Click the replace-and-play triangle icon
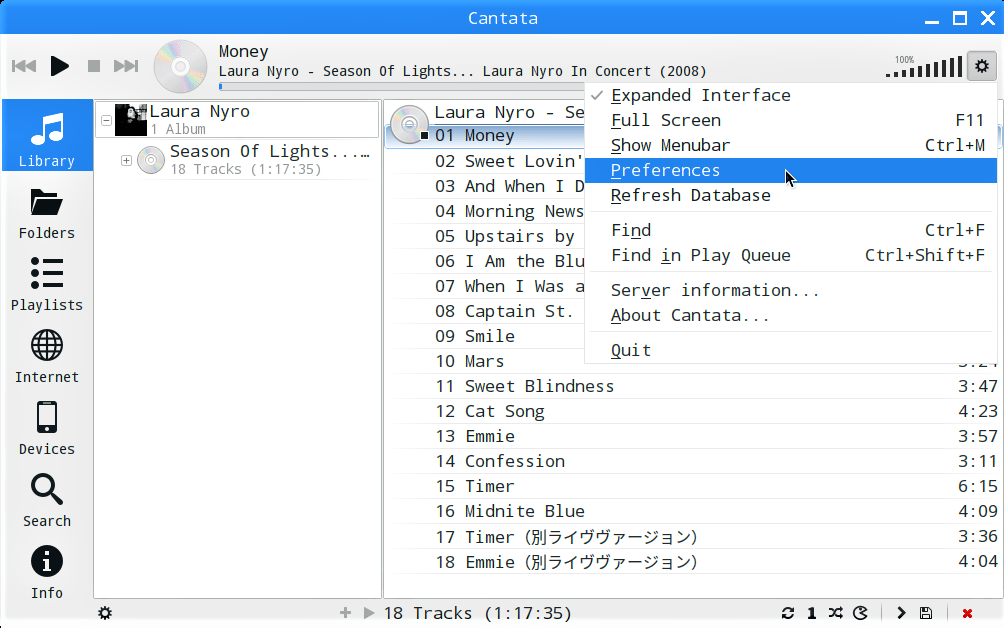The width and height of the screenshot is (1004, 628). click(x=369, y=613)
